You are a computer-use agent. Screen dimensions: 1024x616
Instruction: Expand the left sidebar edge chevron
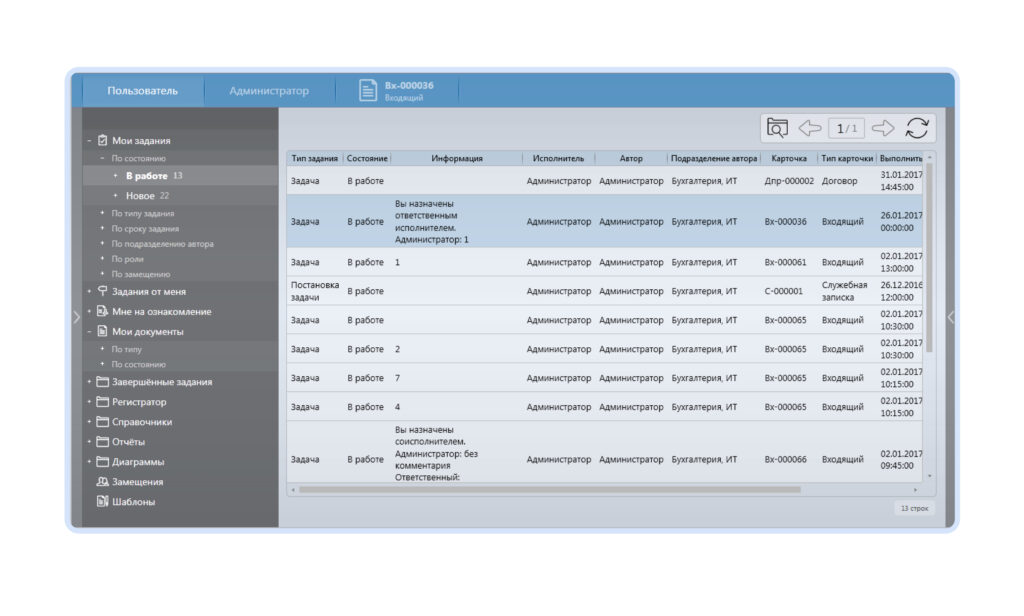76,317
